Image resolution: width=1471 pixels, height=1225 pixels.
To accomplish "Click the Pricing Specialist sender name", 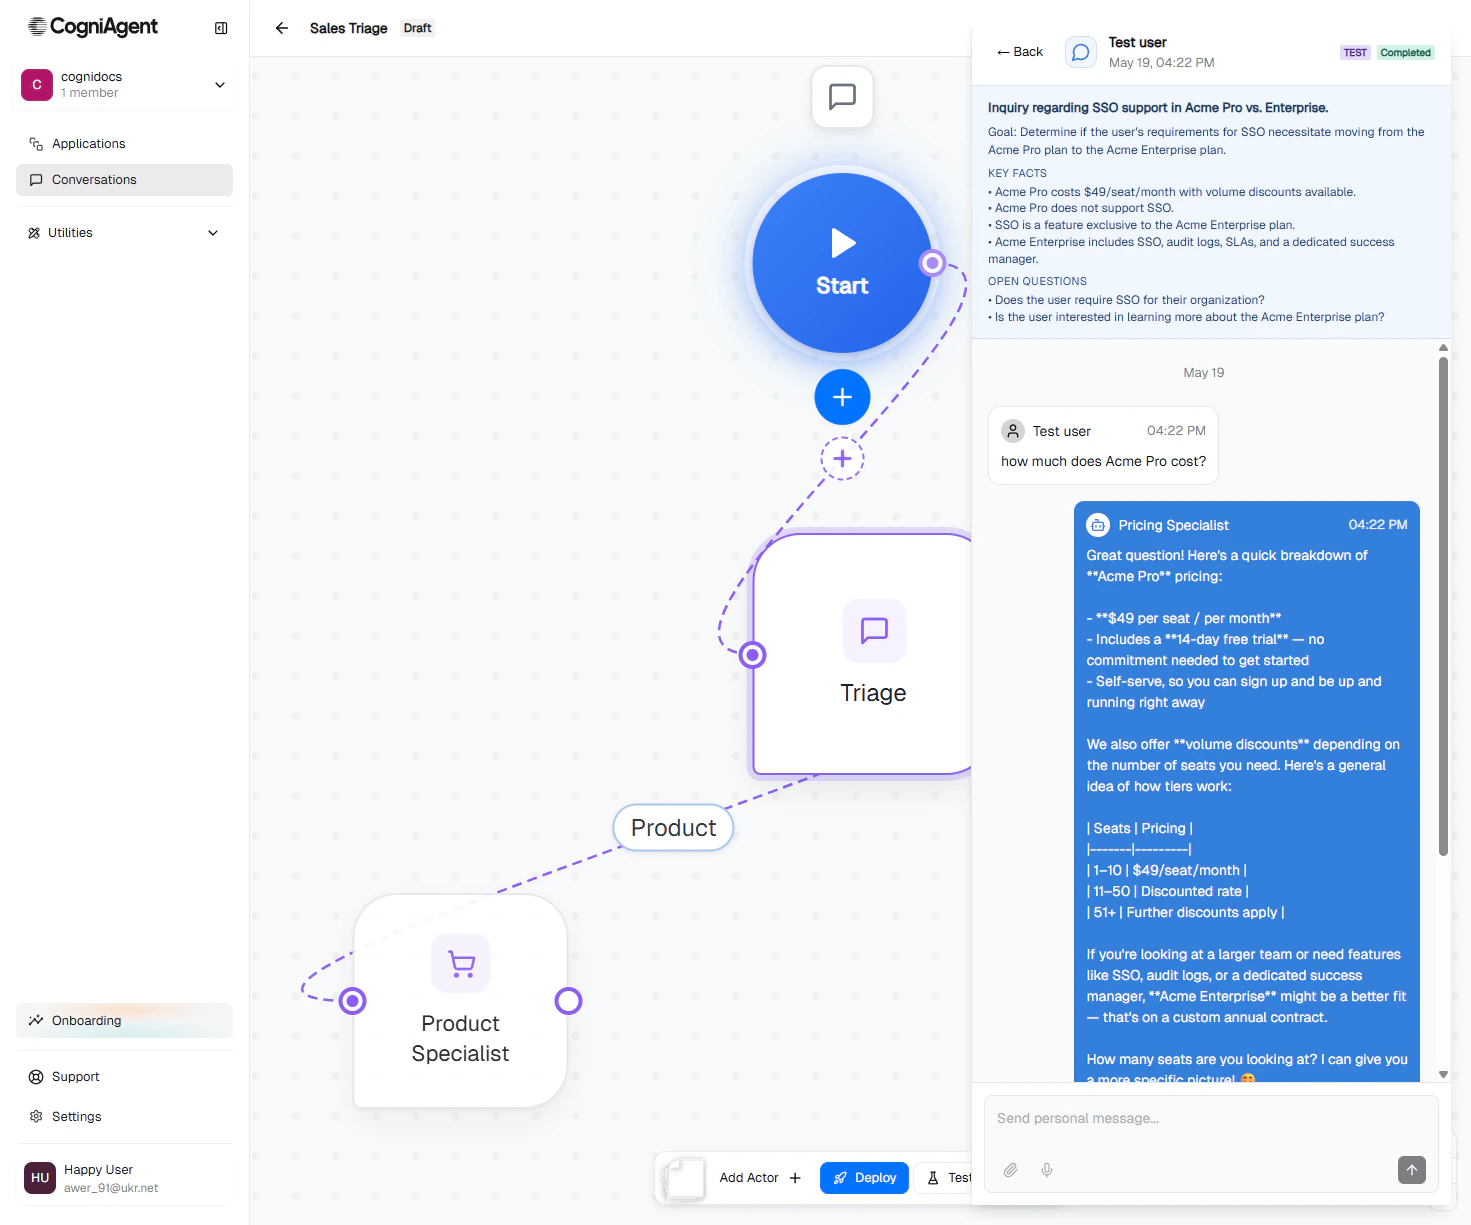I will click(x=1173, y=525).
